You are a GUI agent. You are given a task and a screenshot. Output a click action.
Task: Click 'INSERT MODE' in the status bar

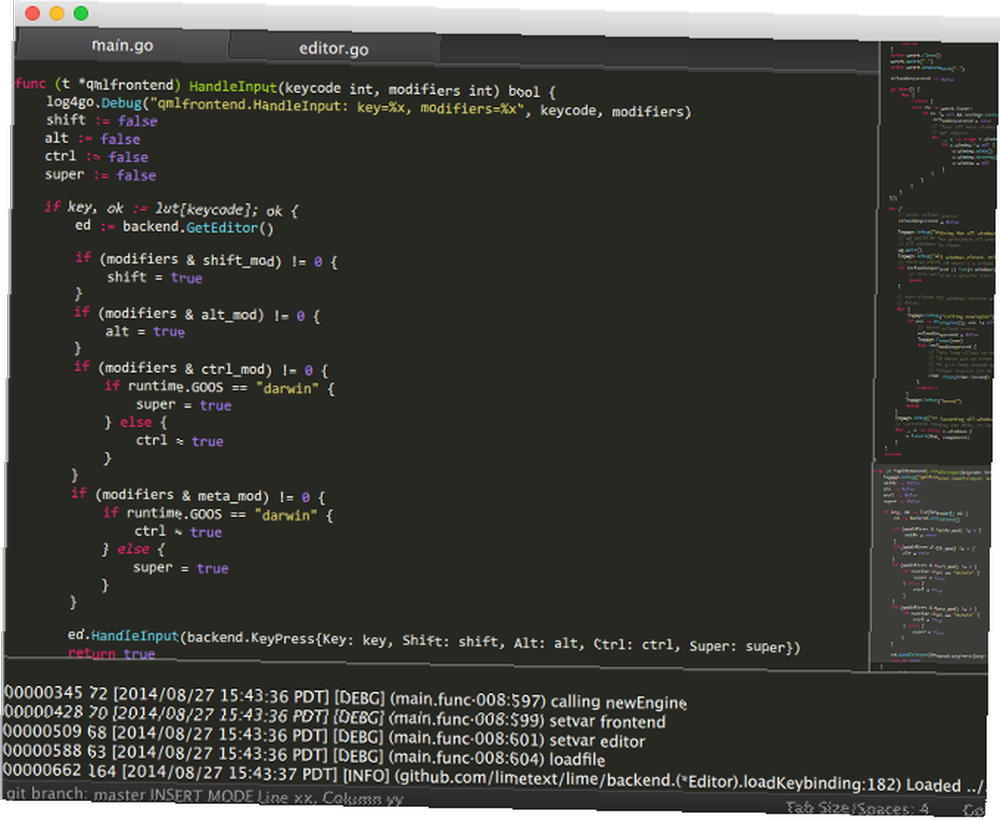(201, 796)
